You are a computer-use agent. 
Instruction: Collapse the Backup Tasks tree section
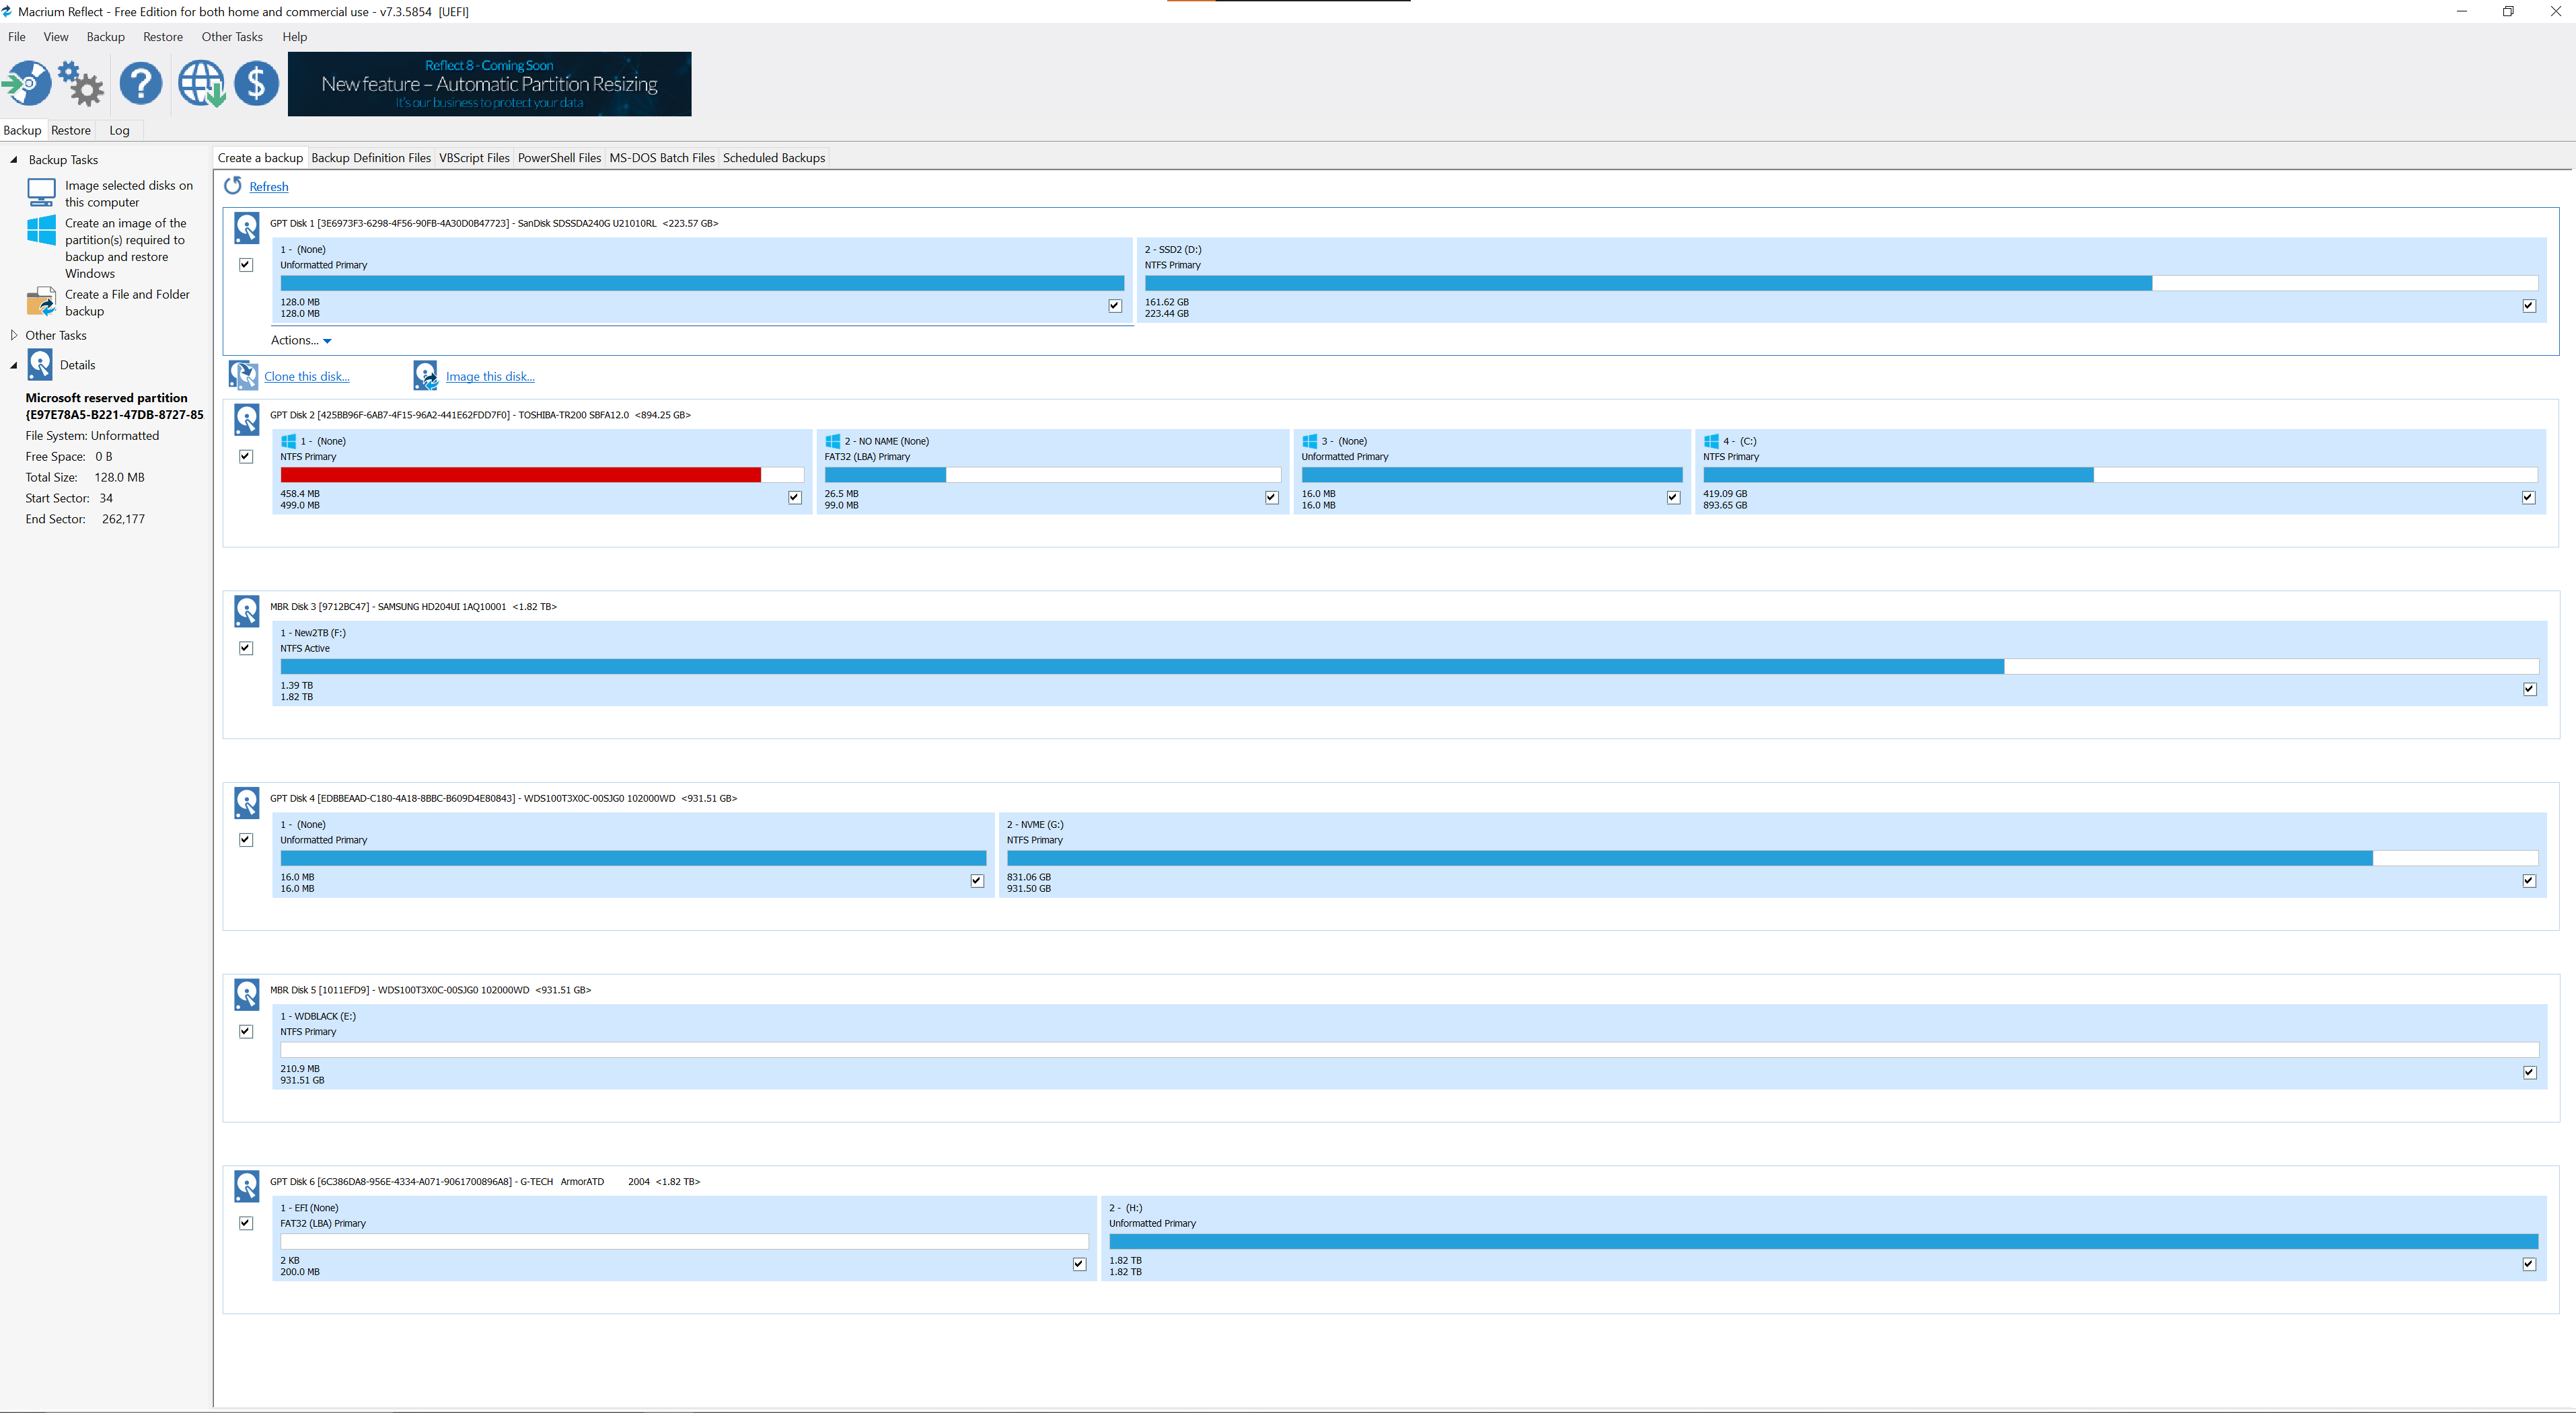(14, 160)
